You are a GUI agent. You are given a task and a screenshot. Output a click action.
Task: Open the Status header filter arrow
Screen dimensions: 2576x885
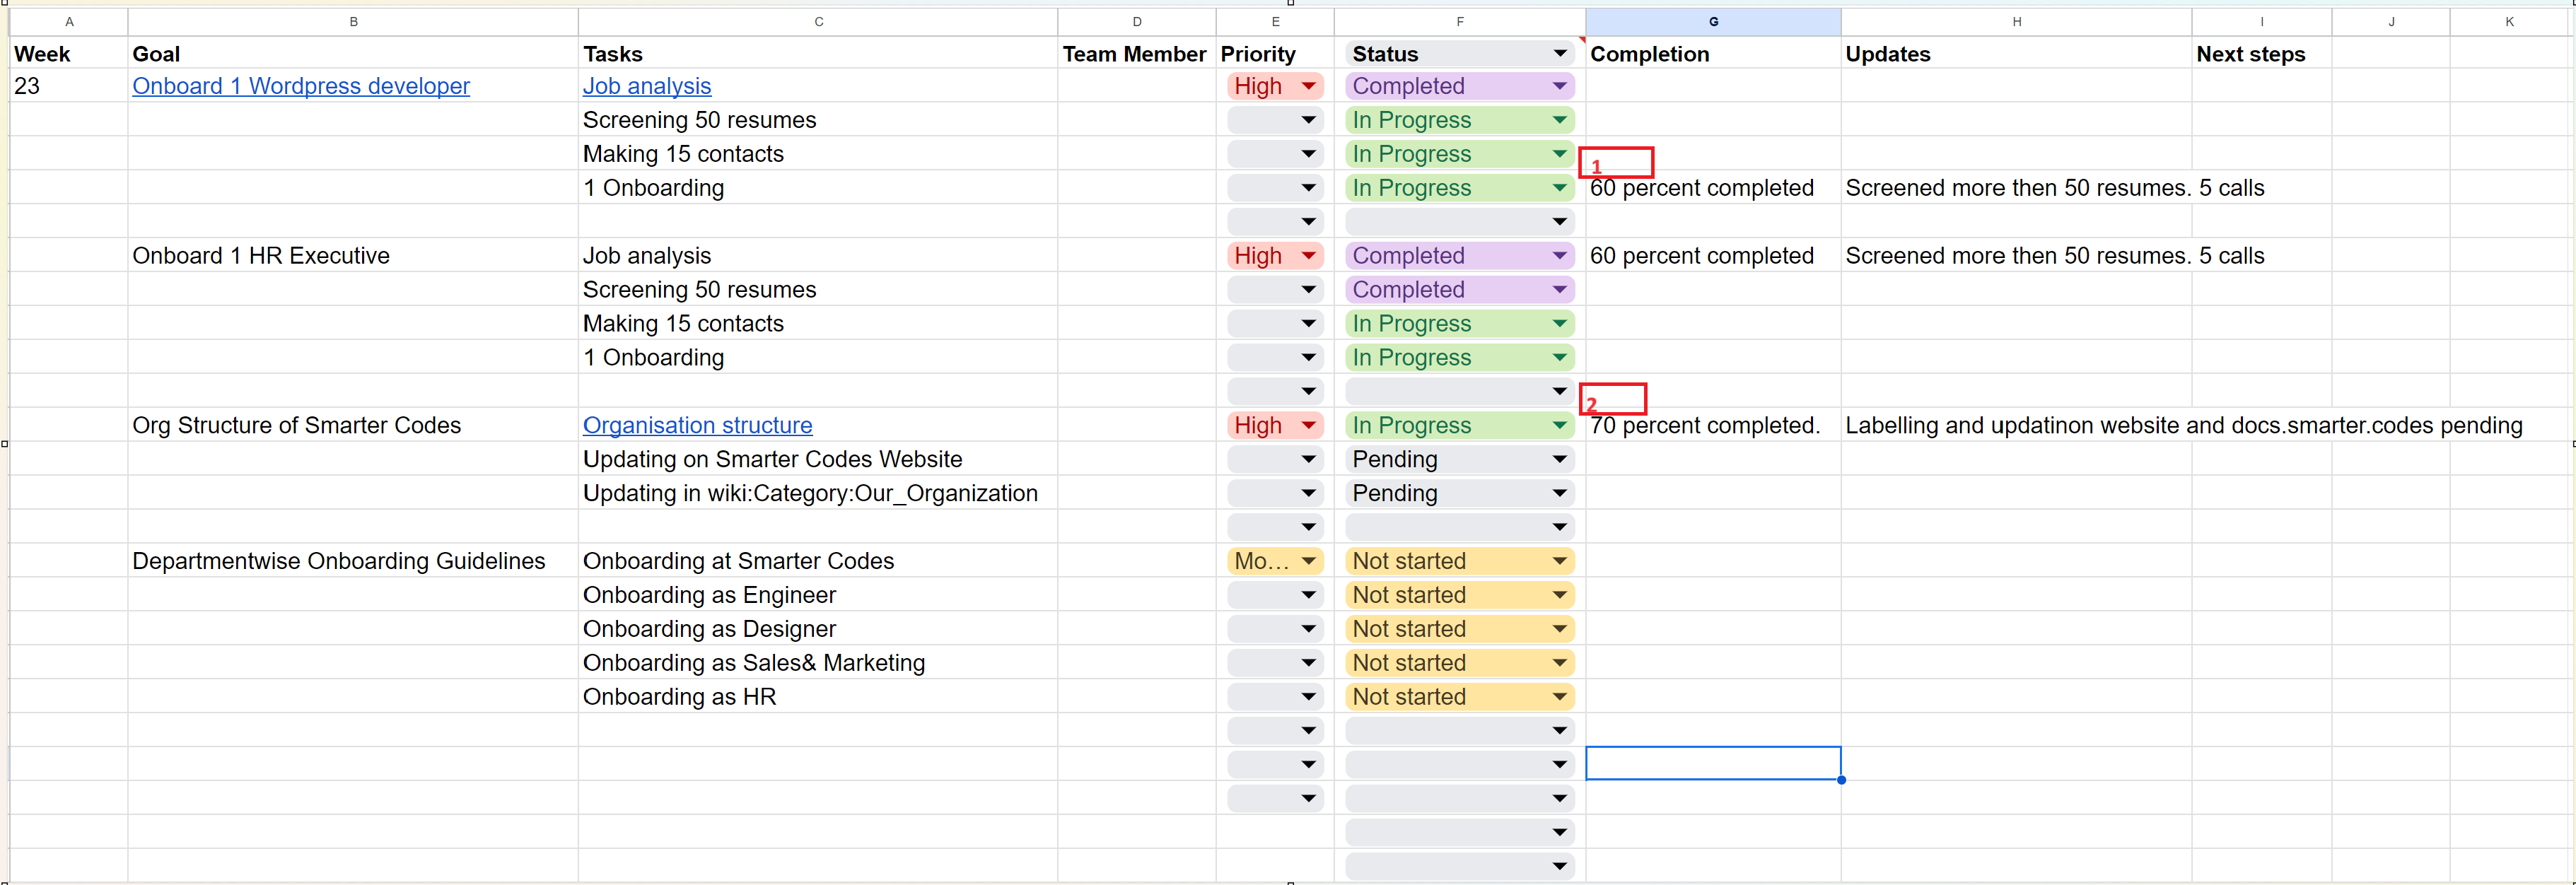1559,53
